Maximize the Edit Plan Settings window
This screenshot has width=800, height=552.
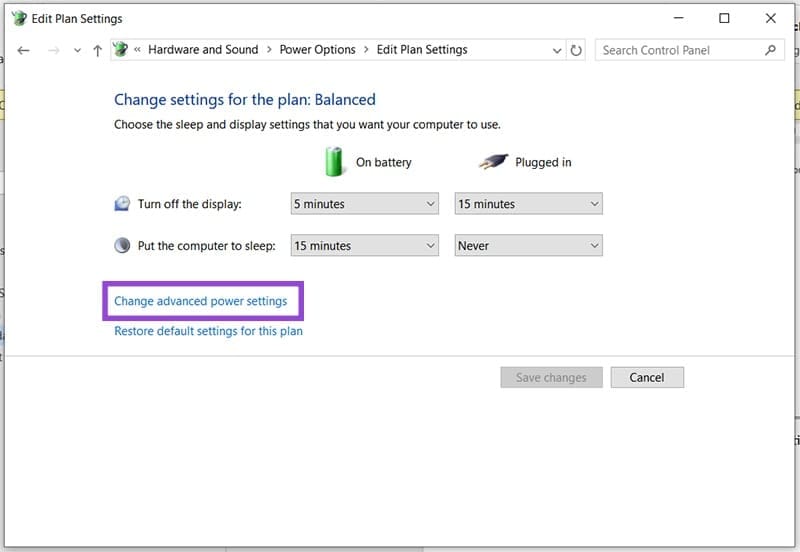[724, 18]
